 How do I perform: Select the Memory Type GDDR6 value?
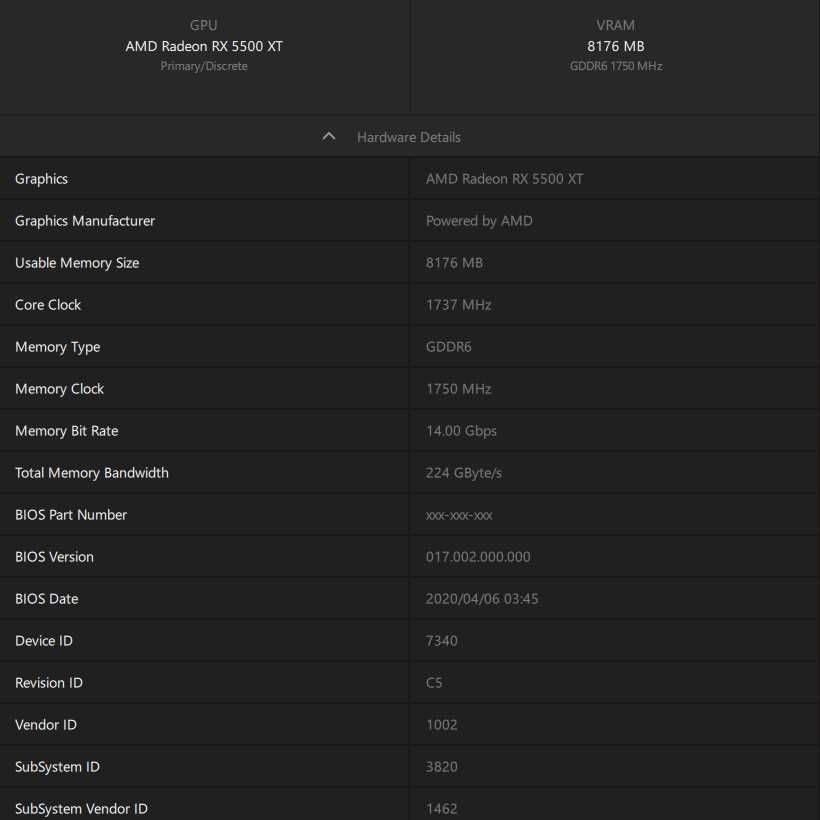point(448,347)
